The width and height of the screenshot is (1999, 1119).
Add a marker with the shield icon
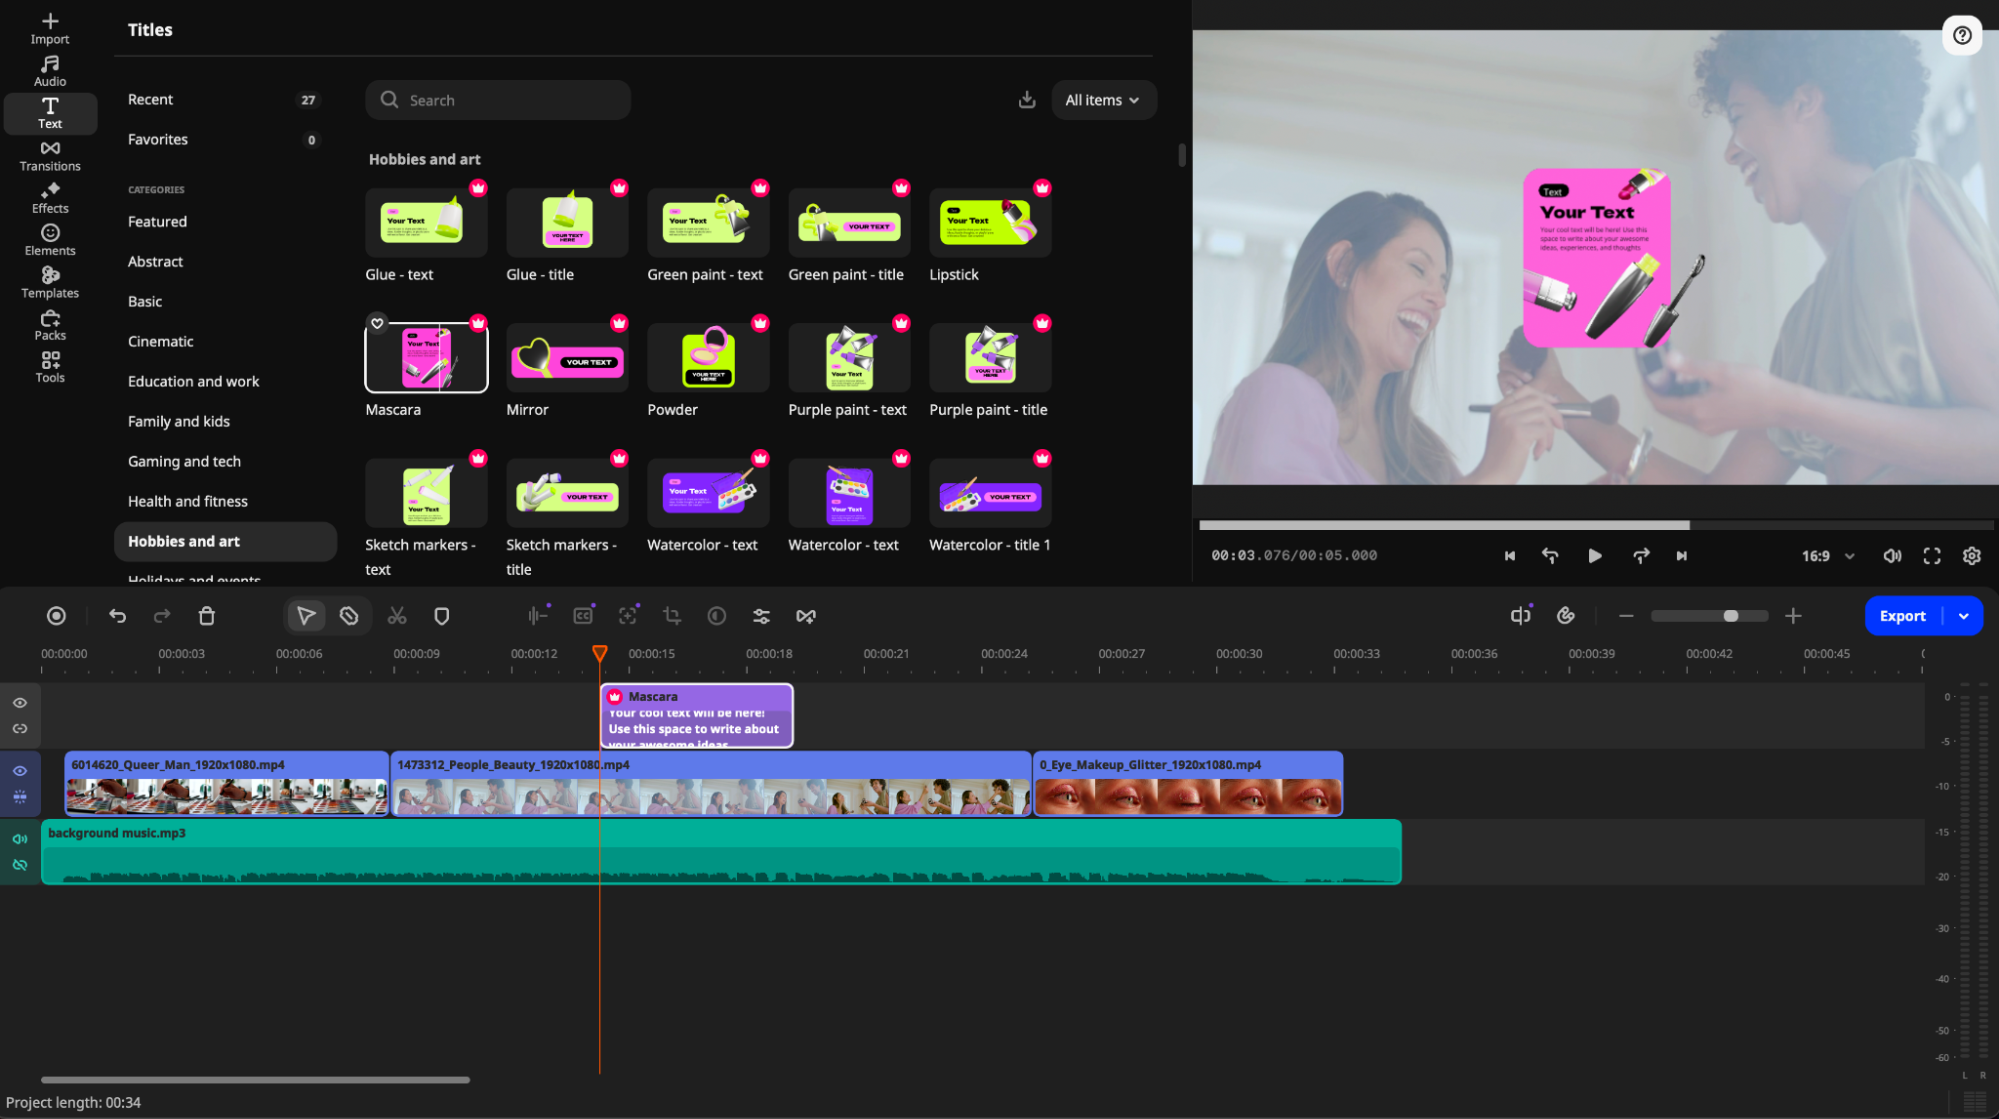tap(441, 616)
